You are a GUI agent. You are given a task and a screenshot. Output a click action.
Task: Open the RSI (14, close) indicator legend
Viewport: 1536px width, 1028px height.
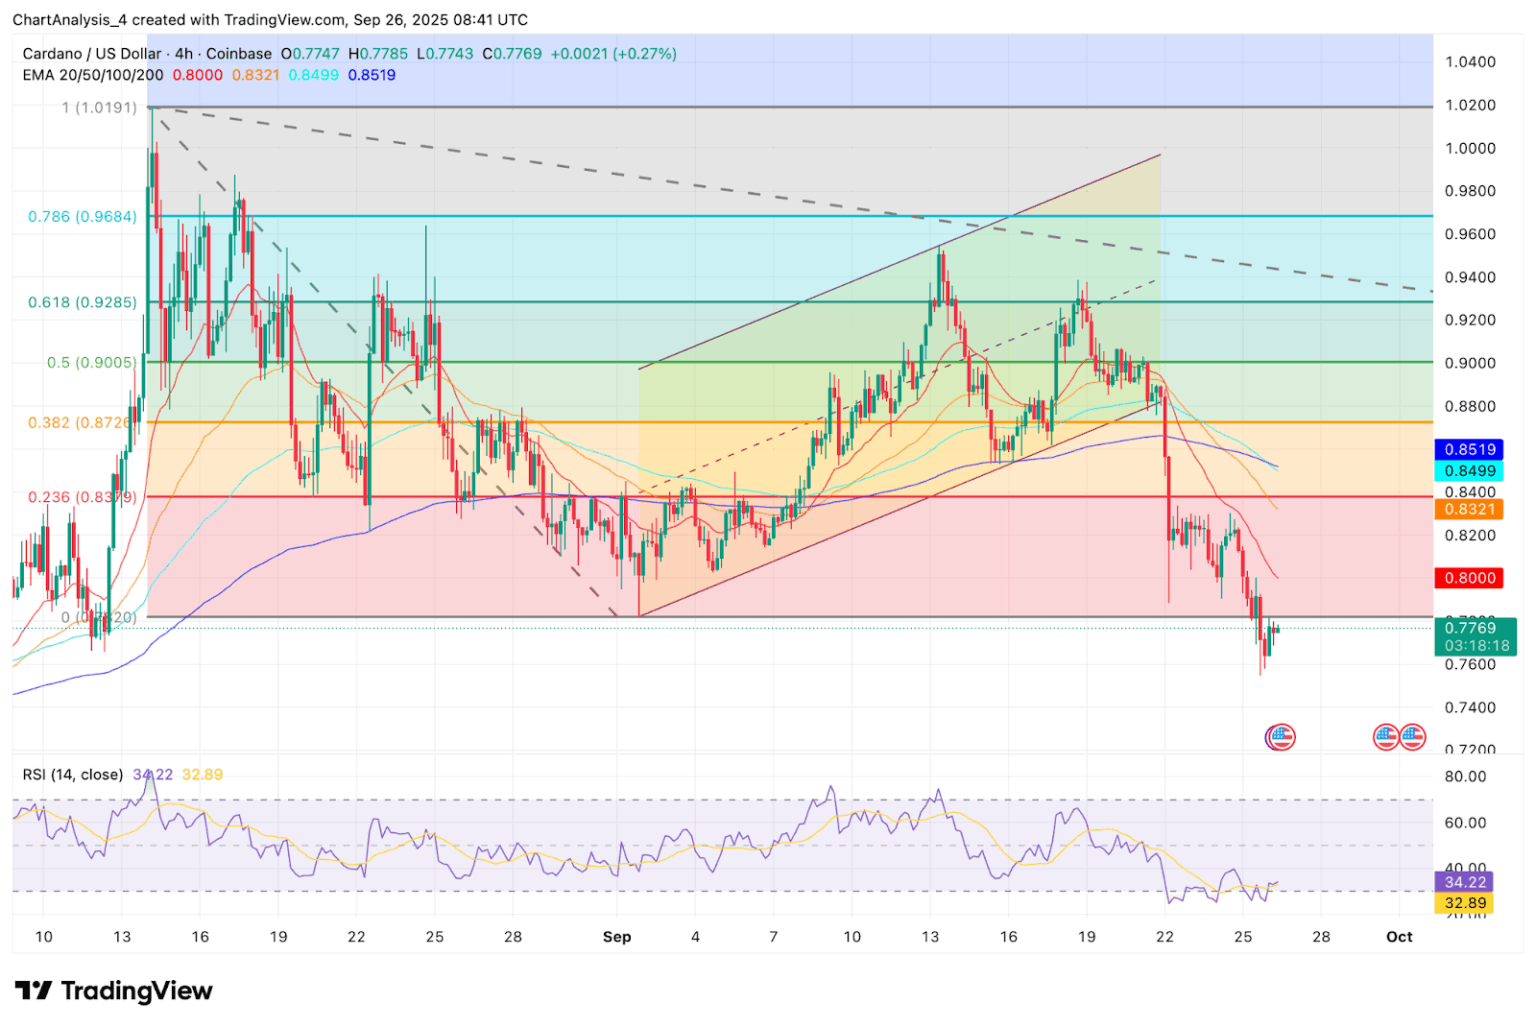point(73,774)
